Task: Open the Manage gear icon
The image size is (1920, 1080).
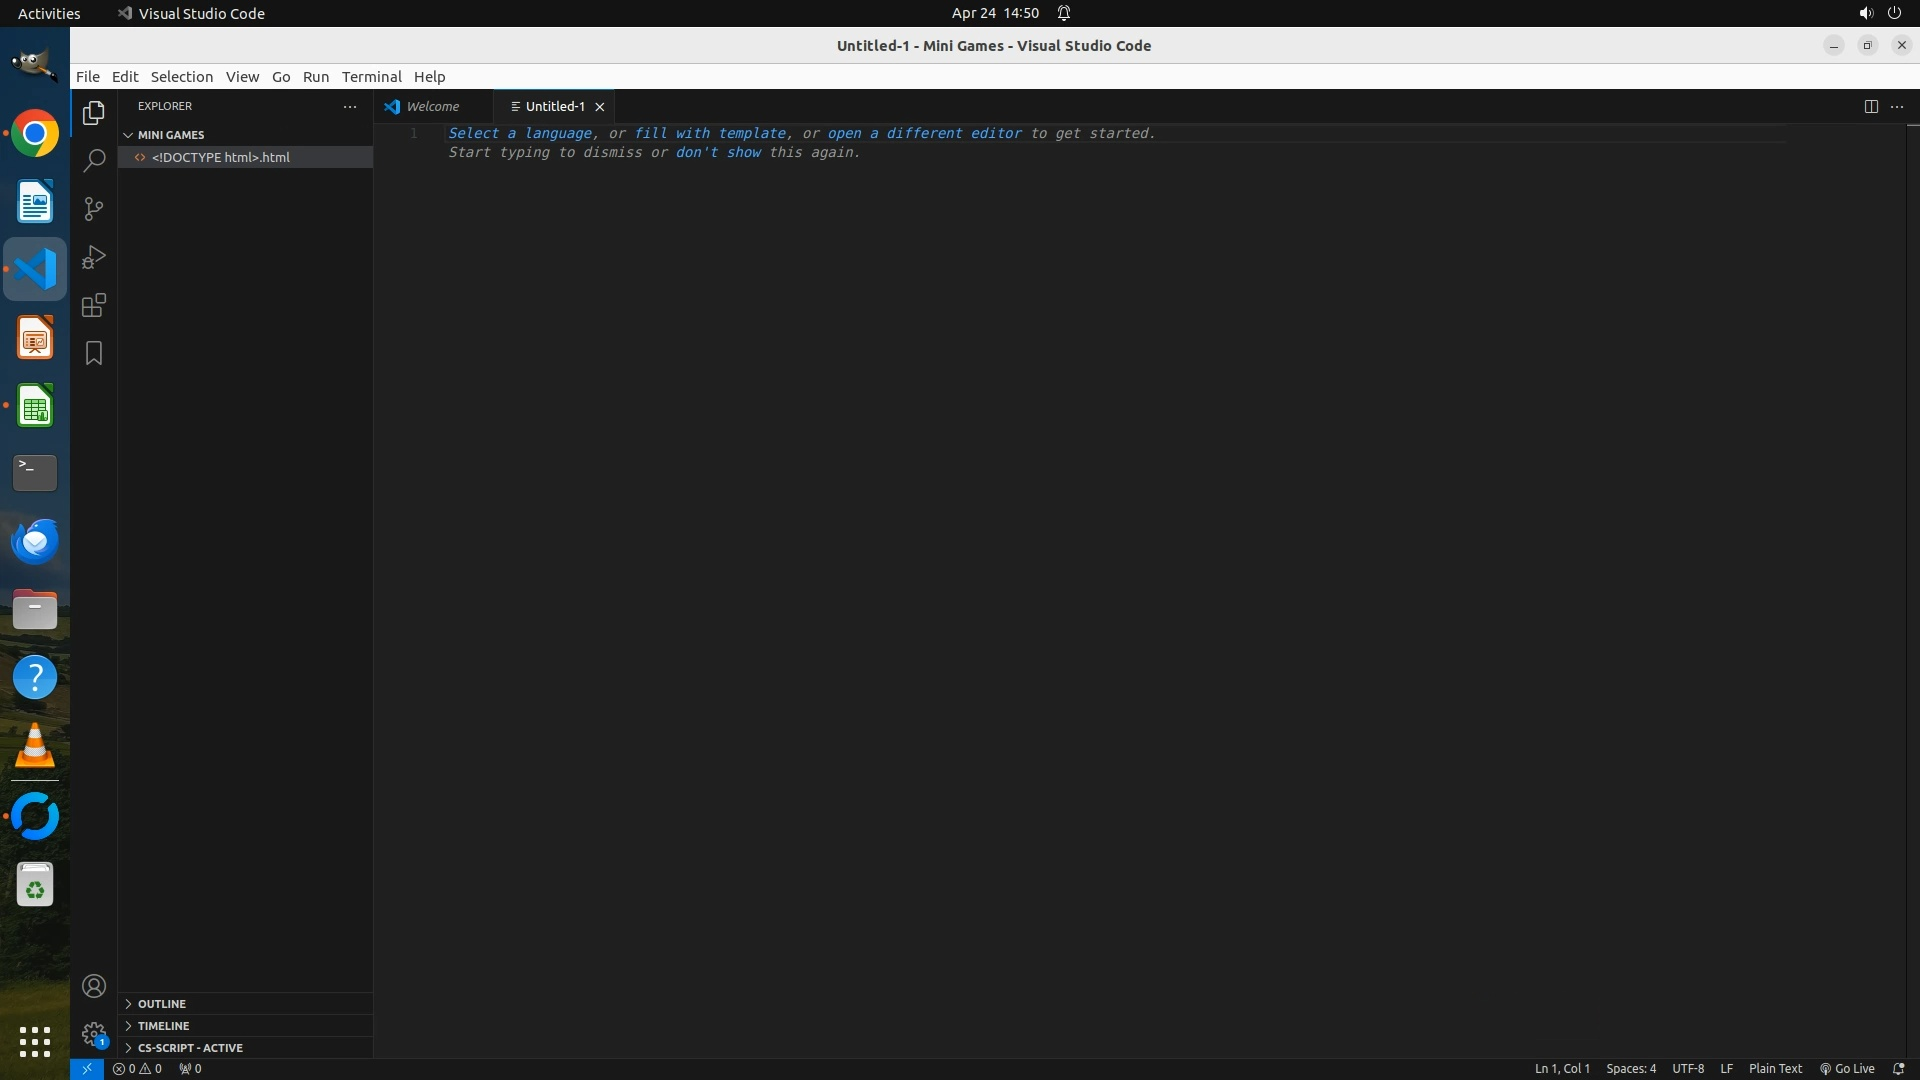Action: click(x=94, y=1034)
